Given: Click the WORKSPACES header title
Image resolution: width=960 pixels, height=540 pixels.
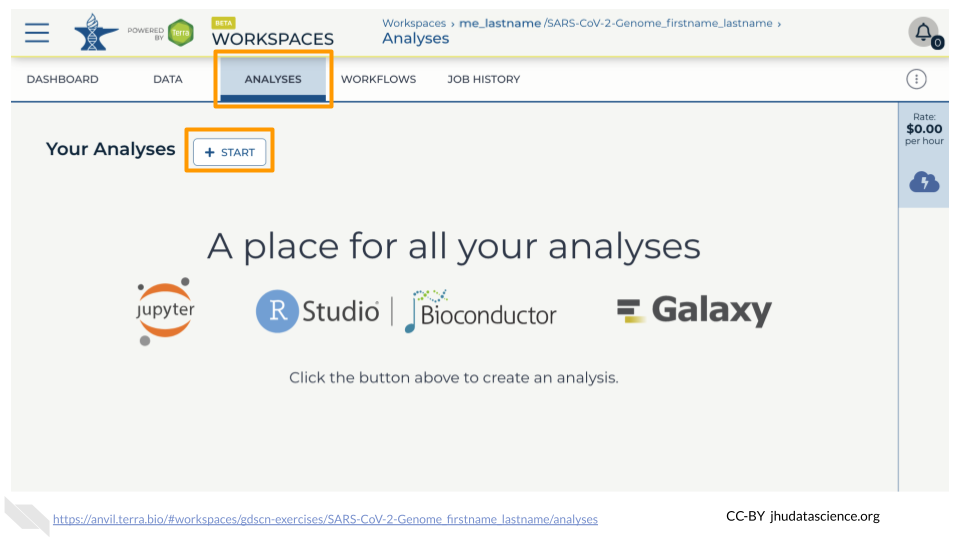Looking at the screenshot, I should click(x=273, y=39).
